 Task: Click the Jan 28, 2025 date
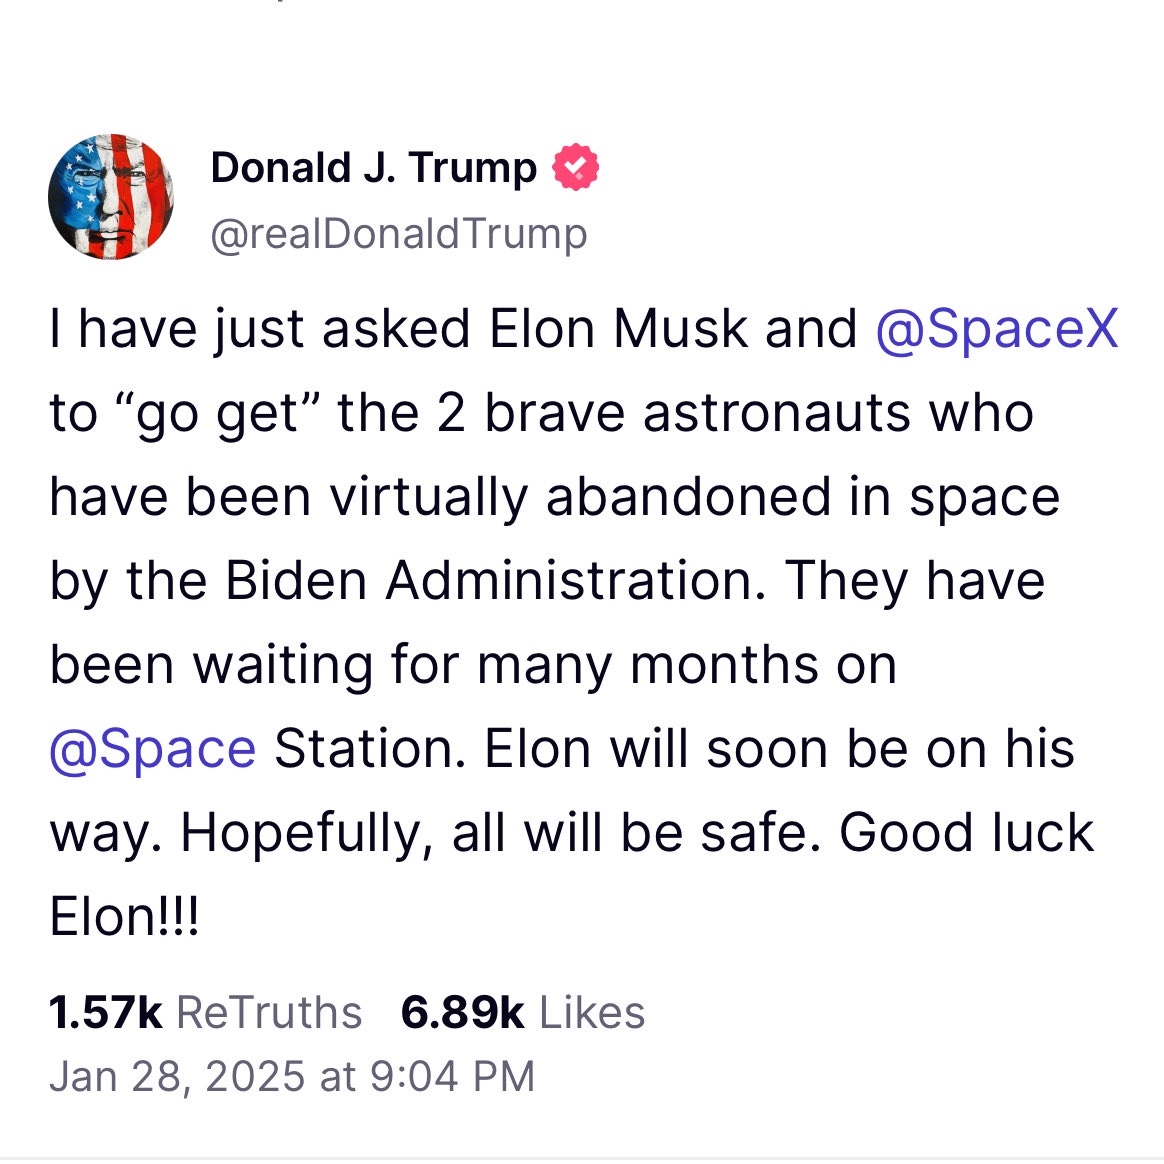(177, 1076)
